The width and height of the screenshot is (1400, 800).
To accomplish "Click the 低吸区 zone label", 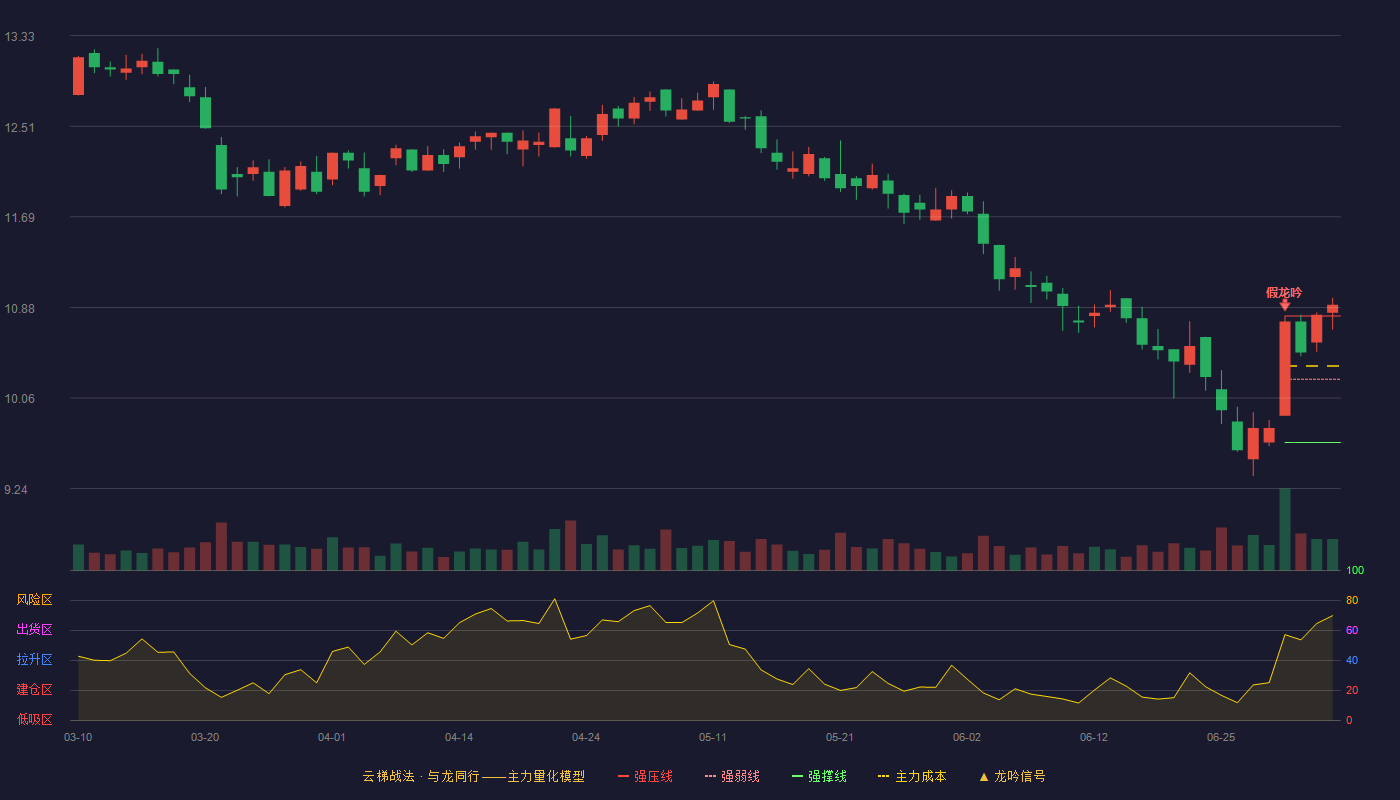I will 34,719.
